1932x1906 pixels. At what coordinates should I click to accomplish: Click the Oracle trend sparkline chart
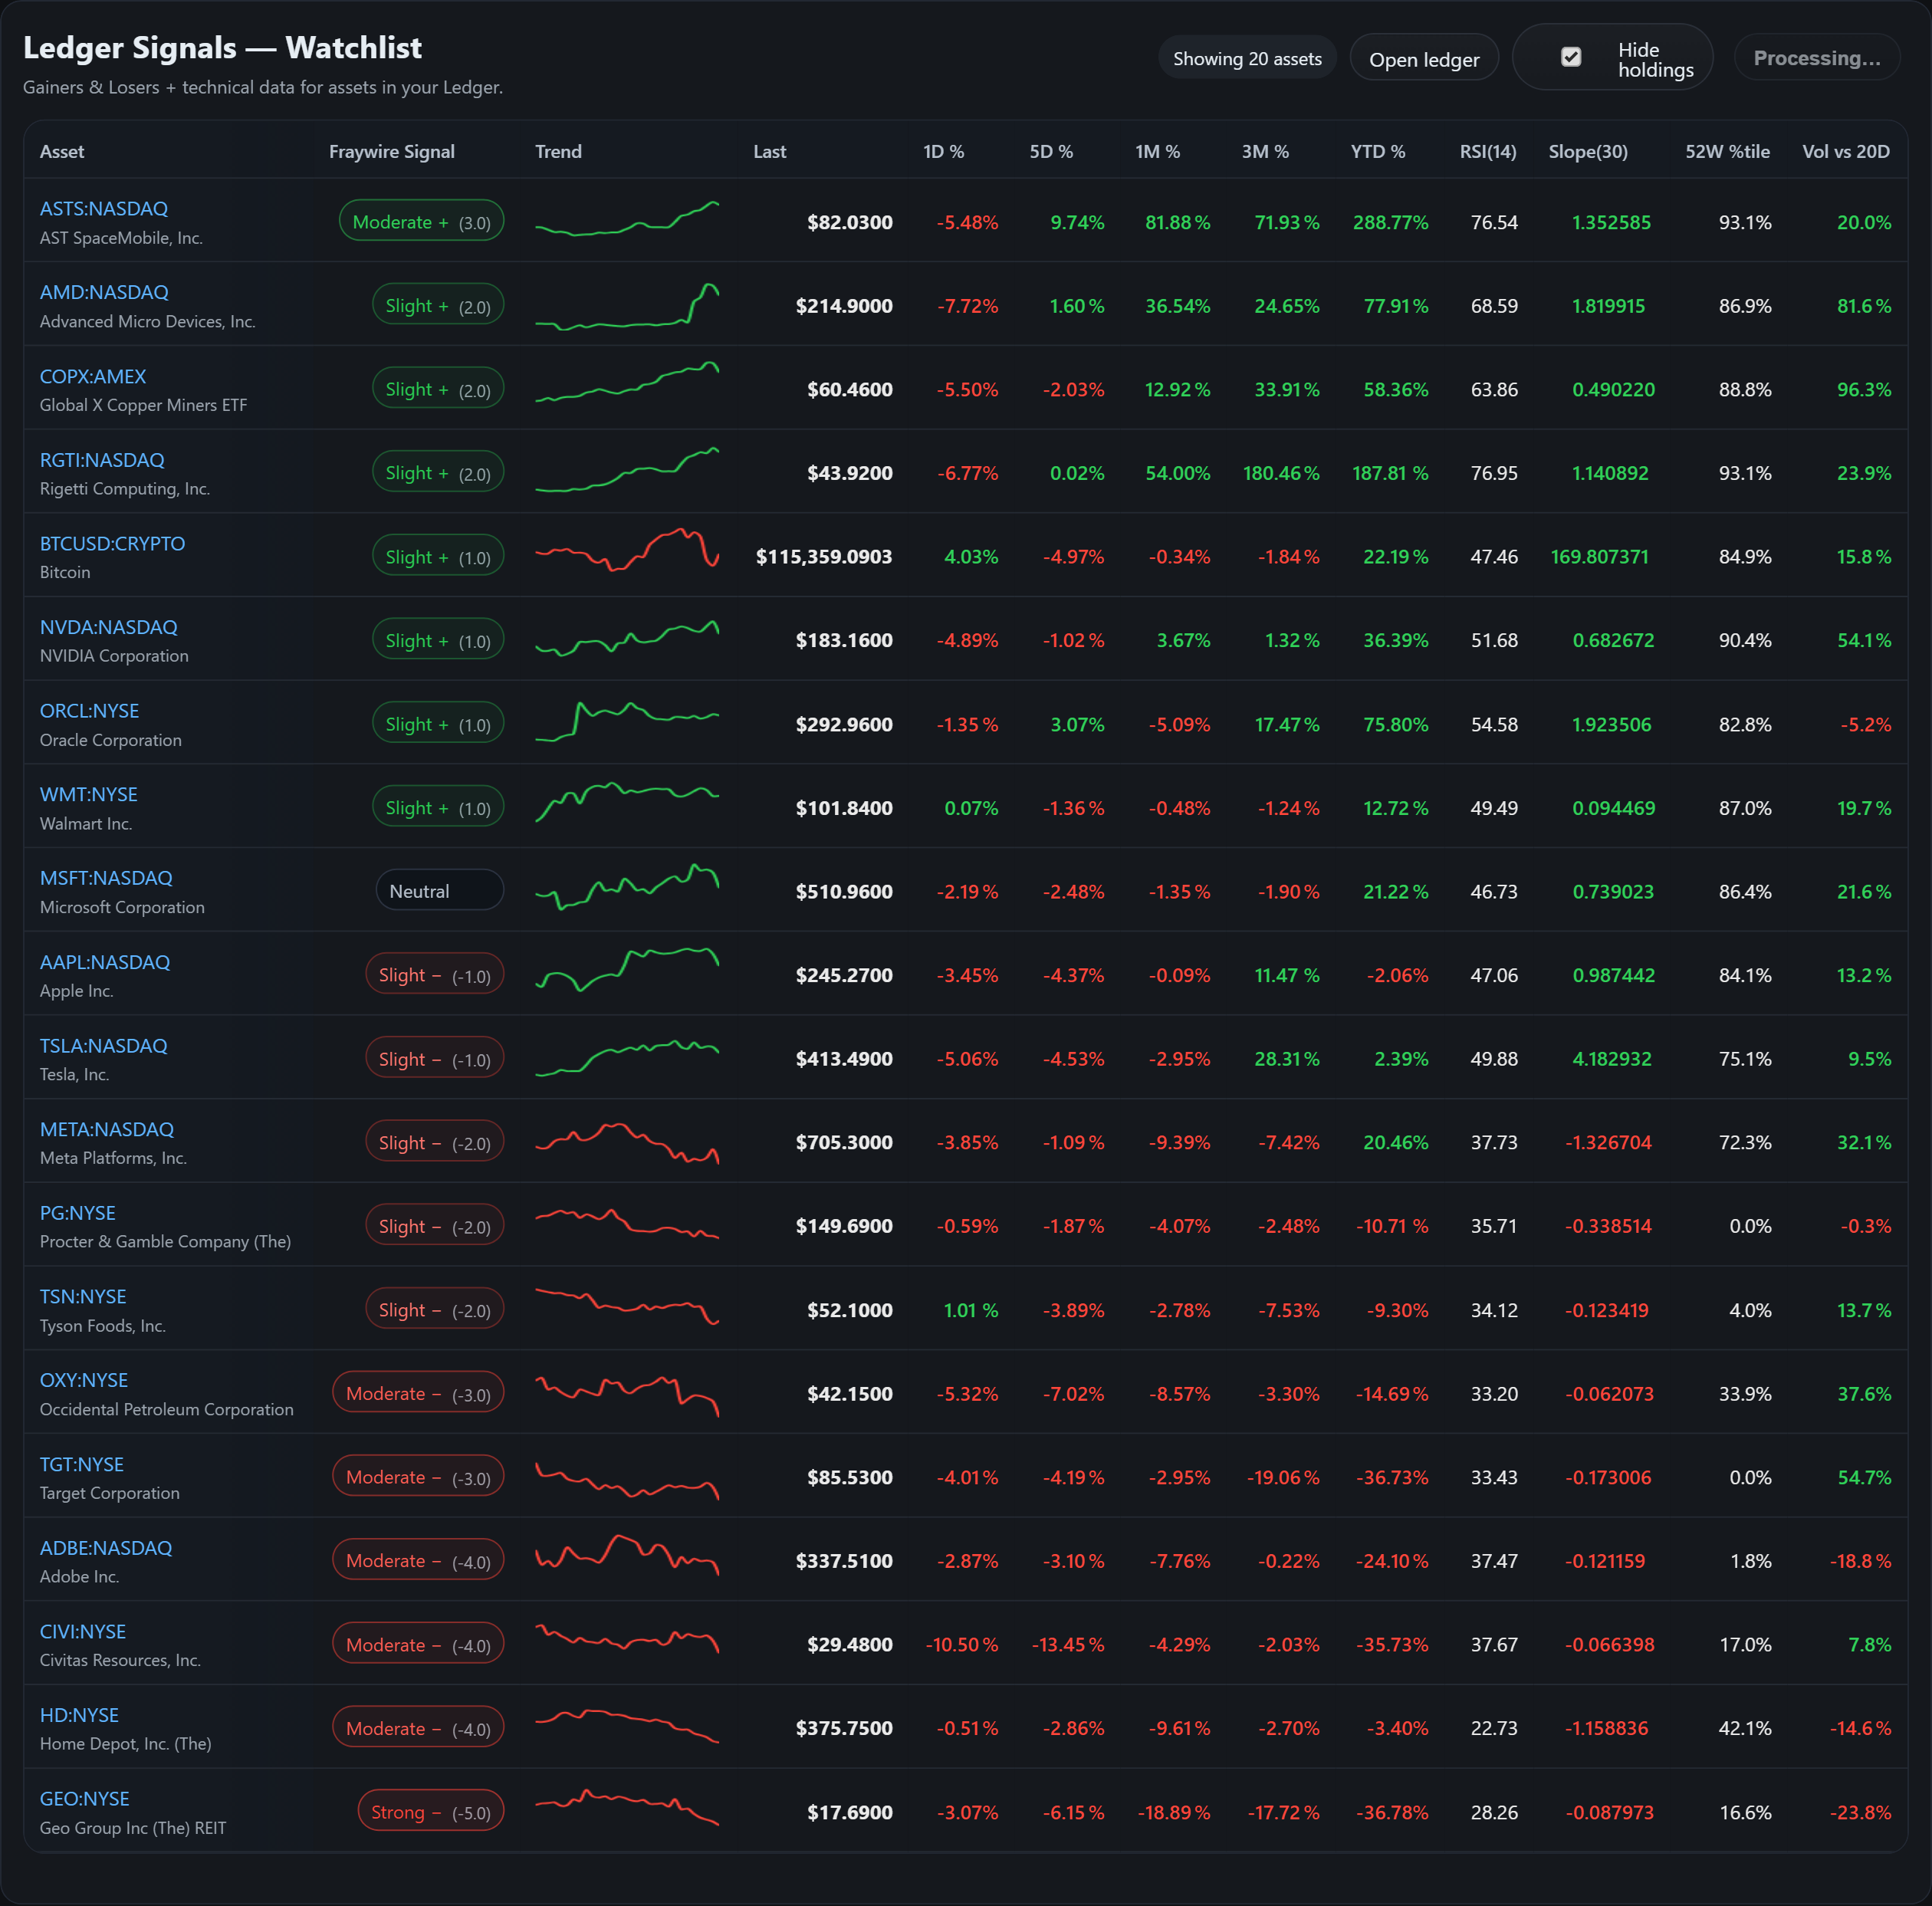[627, 721]
